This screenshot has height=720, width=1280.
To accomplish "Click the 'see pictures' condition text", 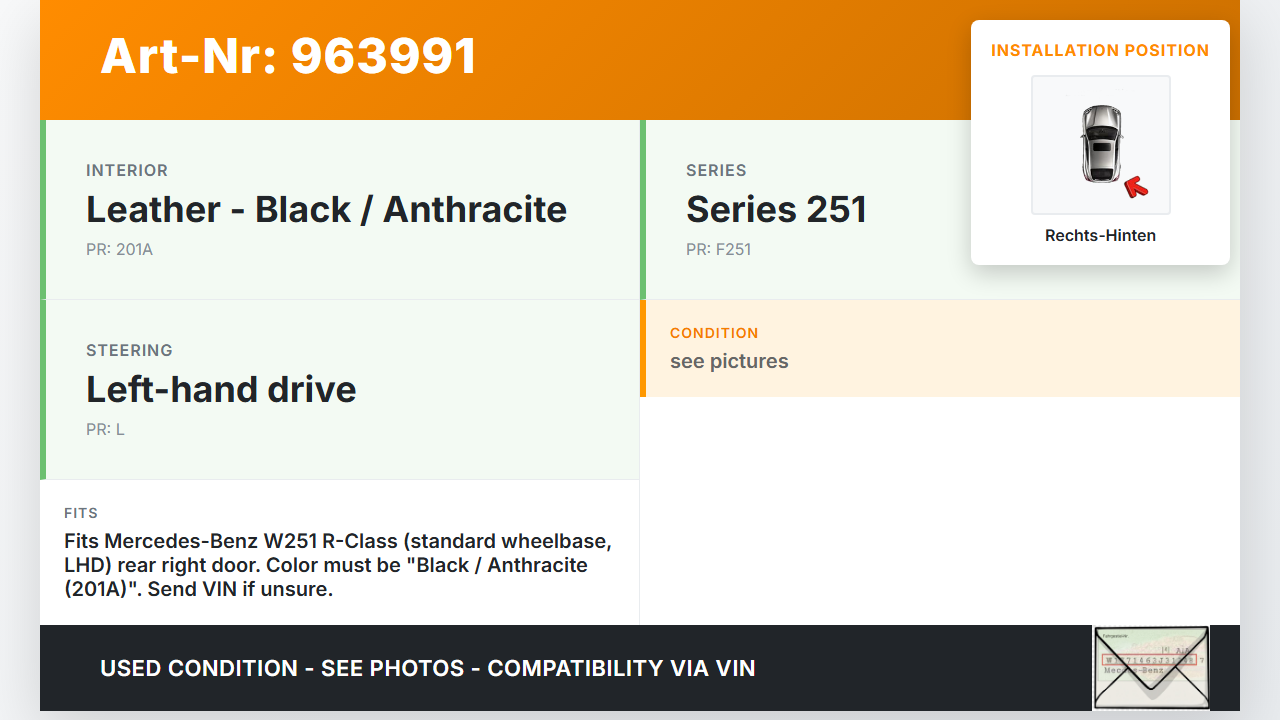I will 729,362.
